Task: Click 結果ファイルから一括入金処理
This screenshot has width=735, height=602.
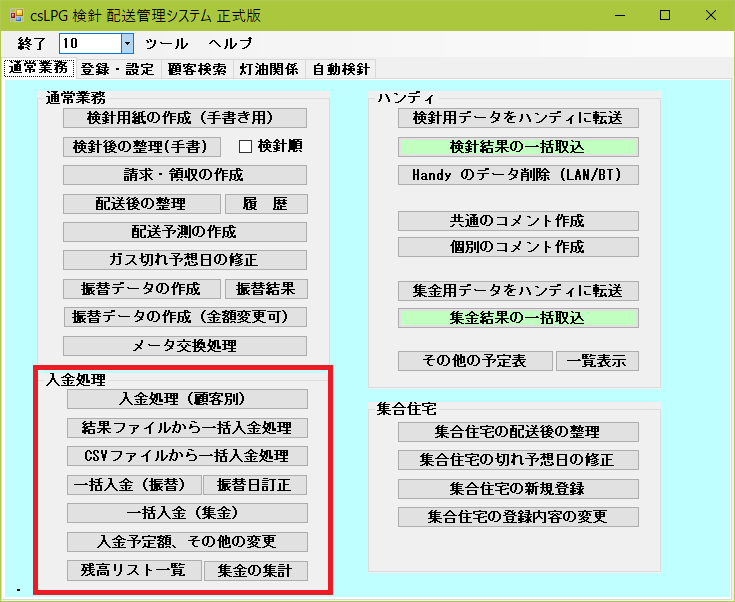Action: point(187,428)
